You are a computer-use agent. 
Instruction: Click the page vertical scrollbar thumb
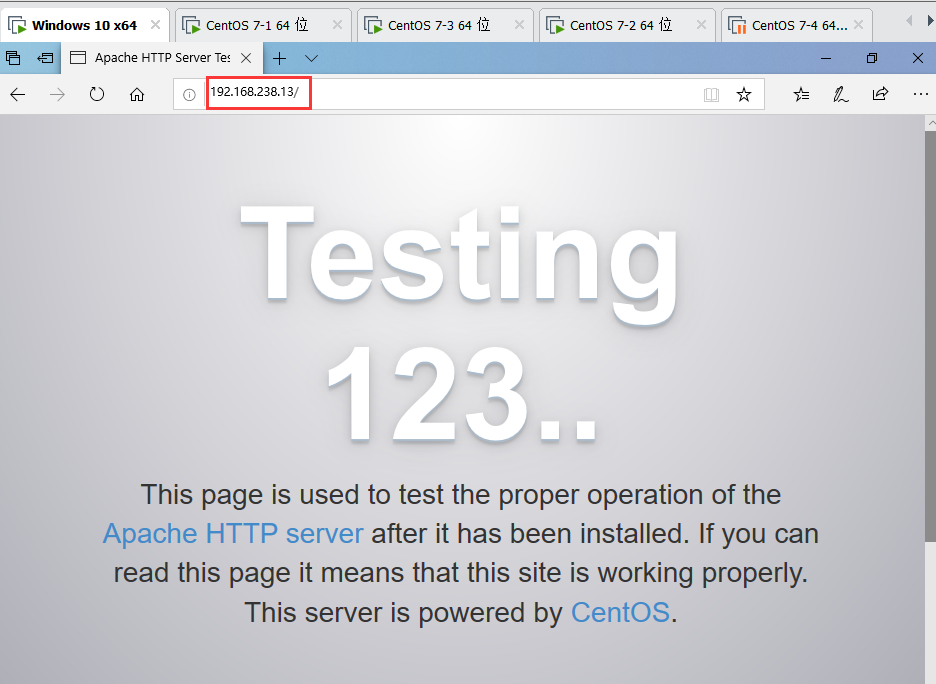[x=930, y=337]
